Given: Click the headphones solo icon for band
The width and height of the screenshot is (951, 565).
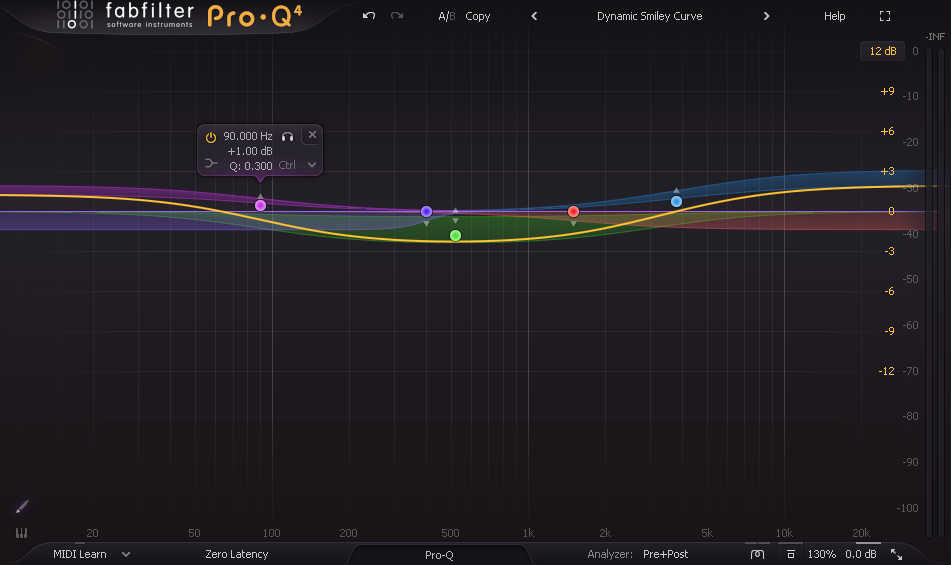Looking at the screenshot, I should pos(287,136).
